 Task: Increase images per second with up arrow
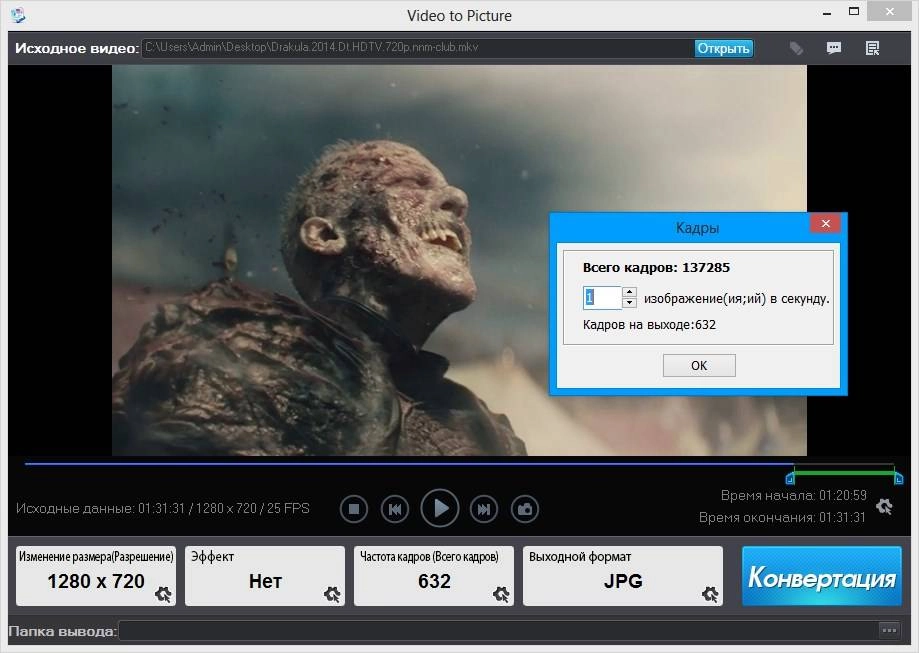coord(629,292)
